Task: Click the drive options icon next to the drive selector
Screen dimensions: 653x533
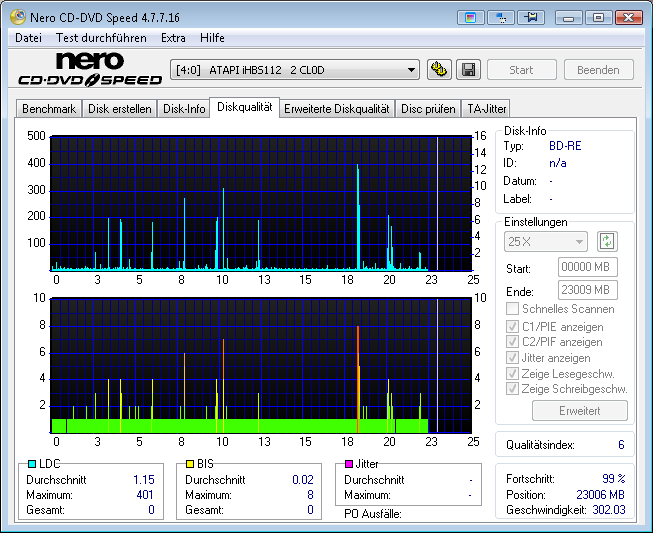Action: coord(439,70)
